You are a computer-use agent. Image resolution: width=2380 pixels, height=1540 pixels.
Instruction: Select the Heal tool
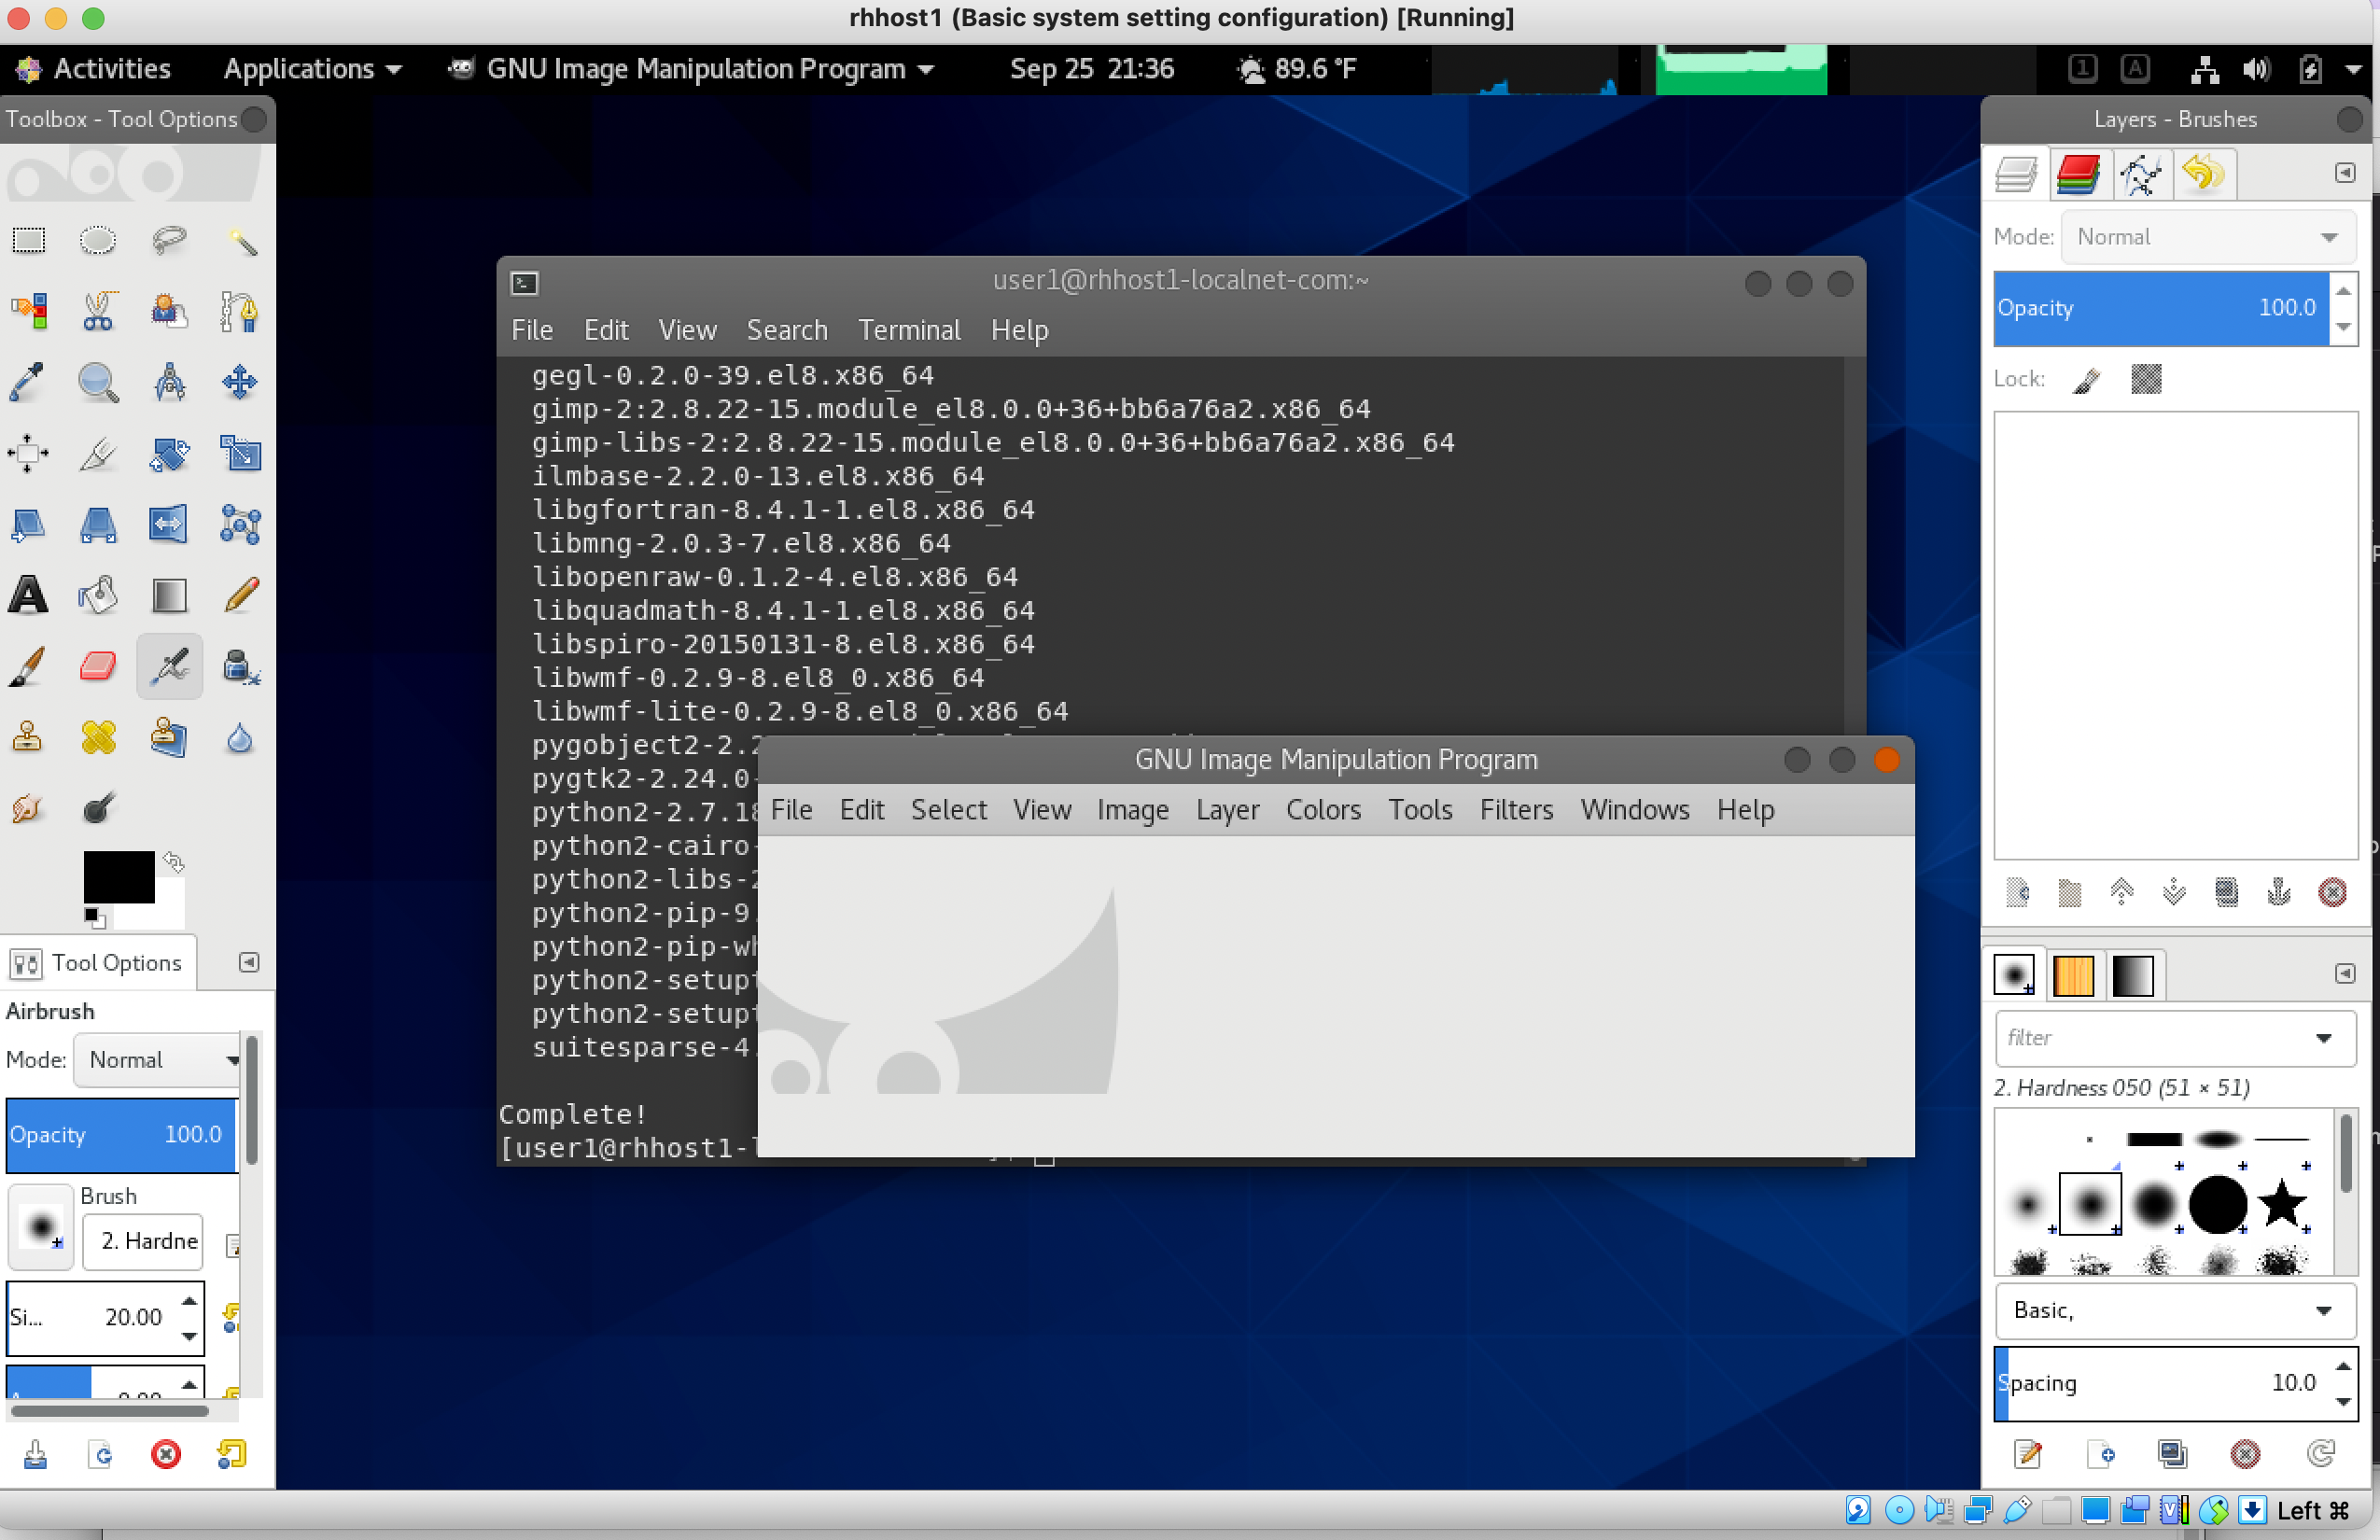pos(98,737)
